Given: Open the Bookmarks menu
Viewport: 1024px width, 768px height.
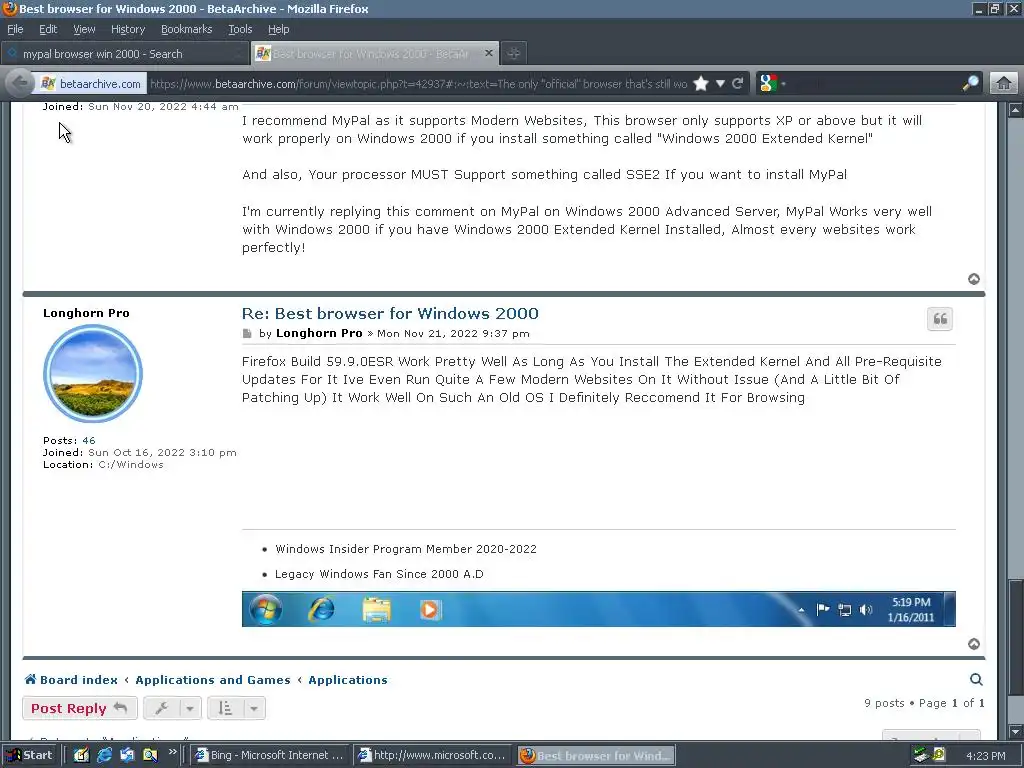Looking at the screenshot, I should (186, 29).
